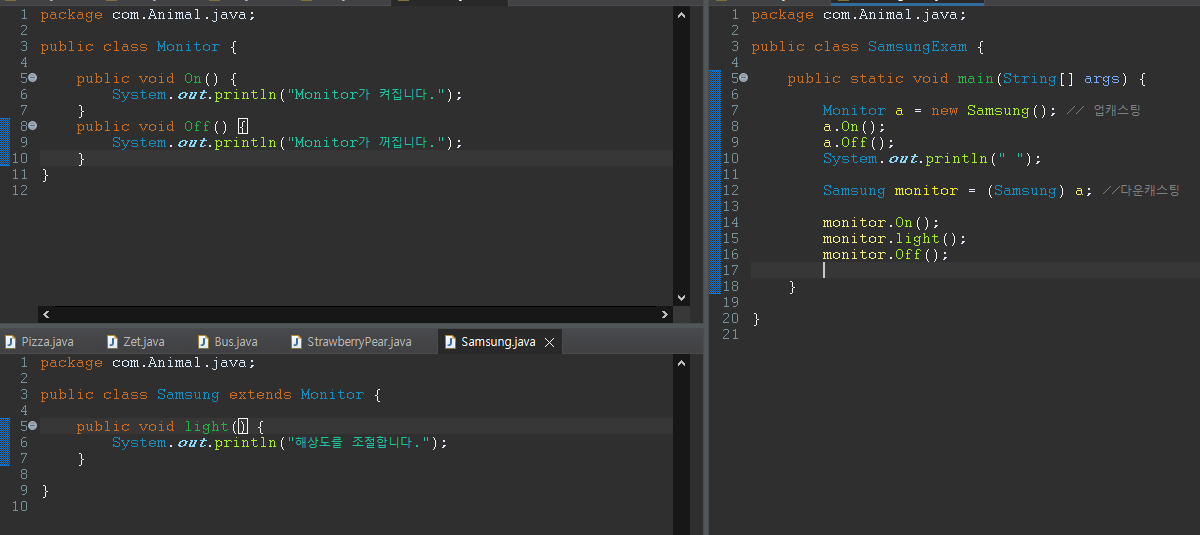Viewport: 1200px width, 535px height.
Task: Click the 'monitor.Off();' statement
Action: point(886,255)
